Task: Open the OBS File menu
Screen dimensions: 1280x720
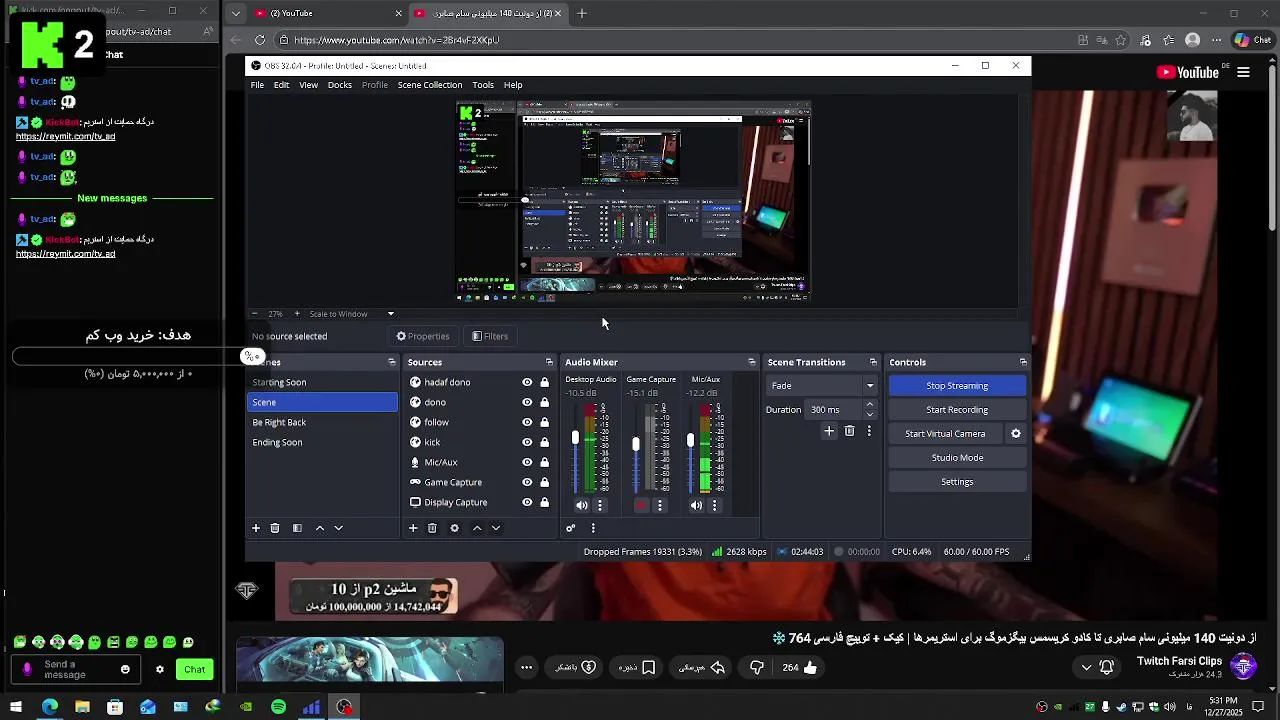Action: 257,85
